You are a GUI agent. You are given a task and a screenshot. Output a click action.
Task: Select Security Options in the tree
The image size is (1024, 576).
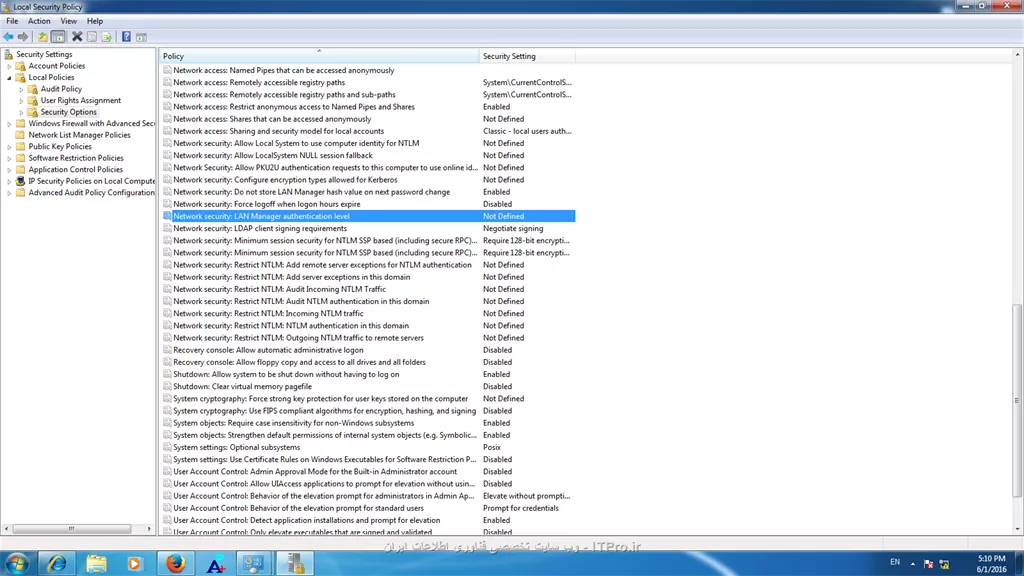click(x=69, y=112)
